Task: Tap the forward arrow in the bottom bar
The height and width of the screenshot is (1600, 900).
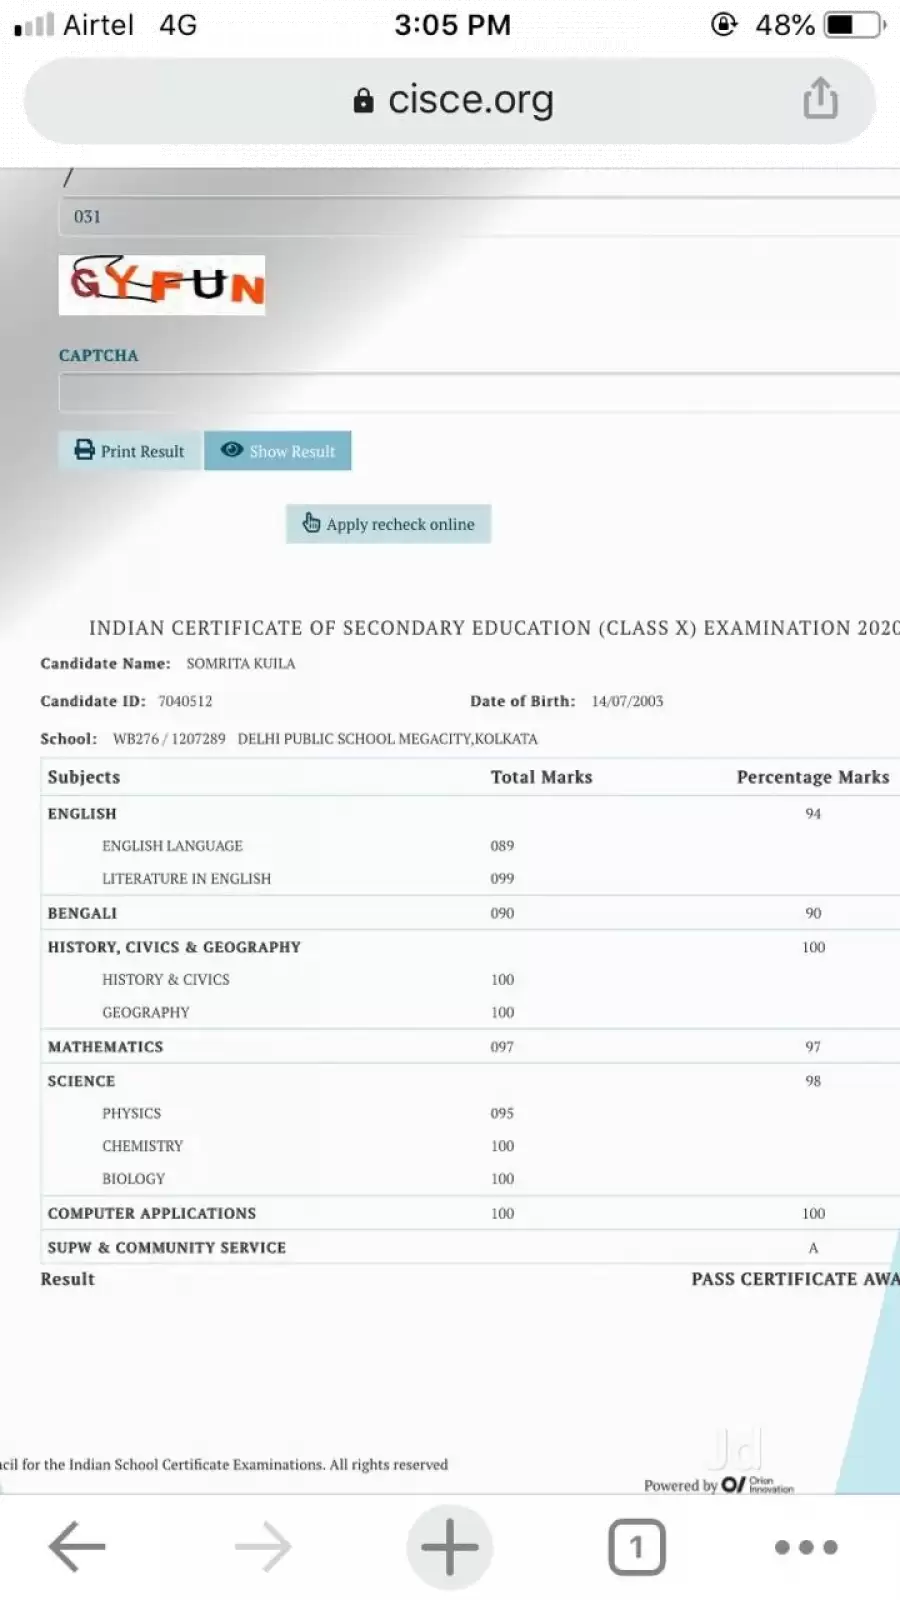Action: [x=263, y=1547]
